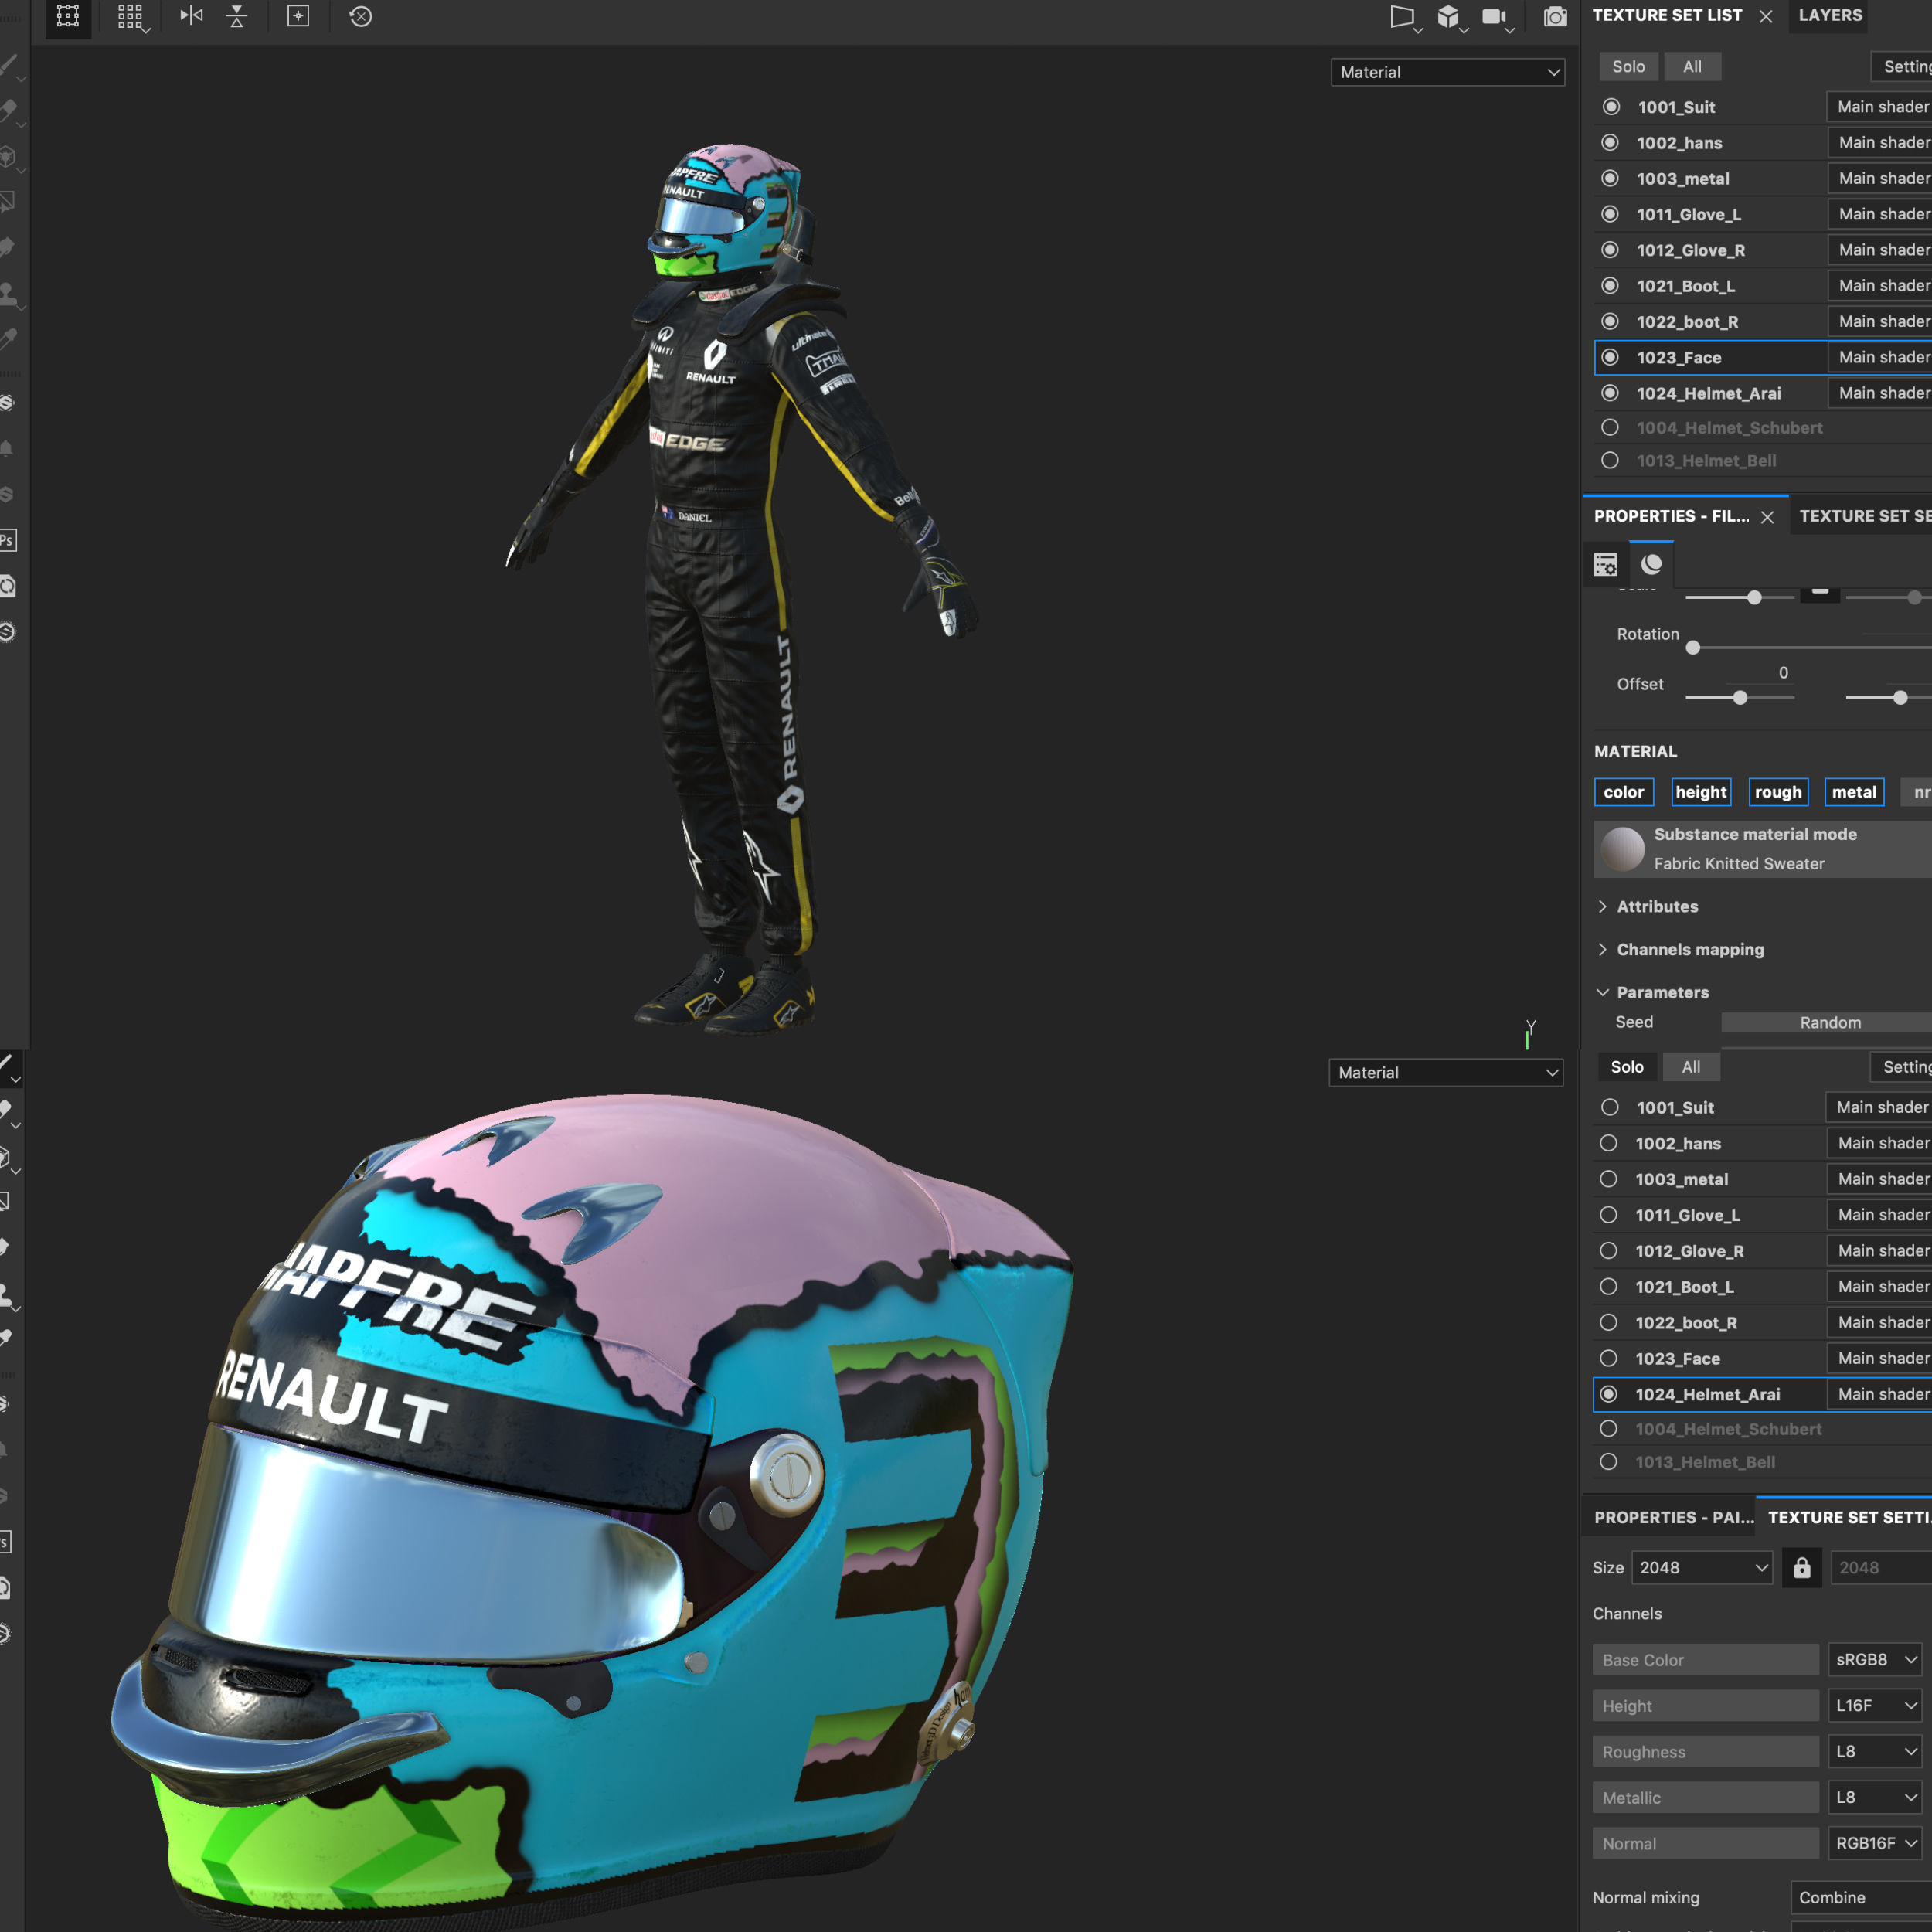Screen dimensions: 1932x1932
Task: Click the filled radio in highlighted 1023_Face row
Action: coord(1610,357)
